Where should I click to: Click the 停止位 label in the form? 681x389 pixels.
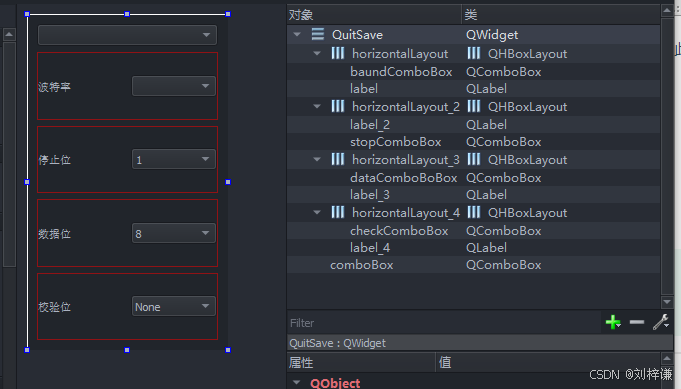pos(54,160)
